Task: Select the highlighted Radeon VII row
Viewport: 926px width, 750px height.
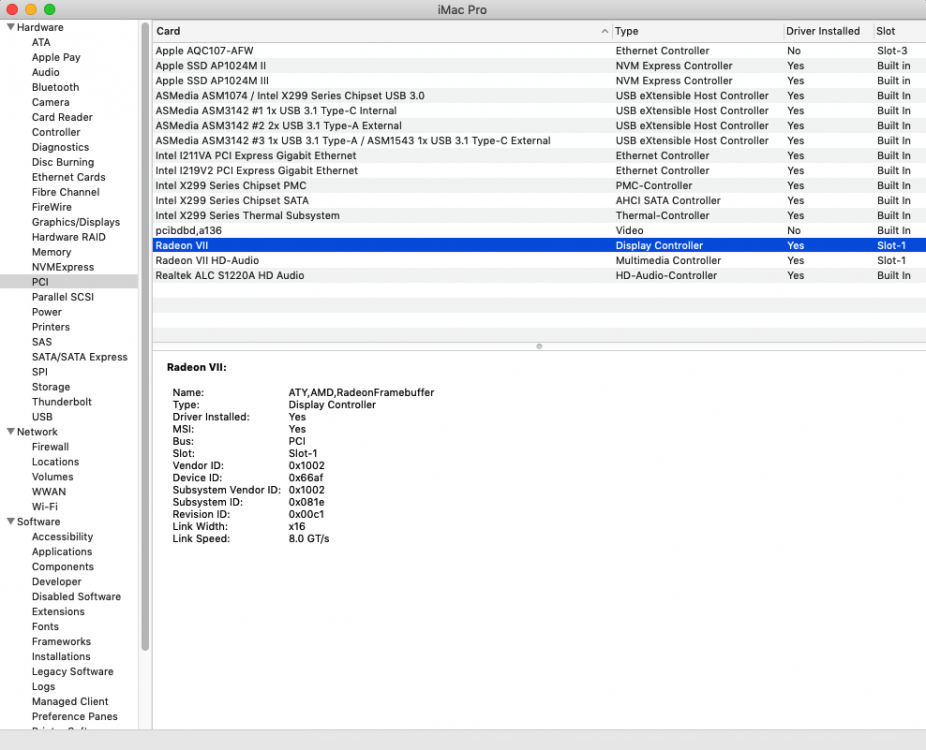Action: tap(539, 245)
